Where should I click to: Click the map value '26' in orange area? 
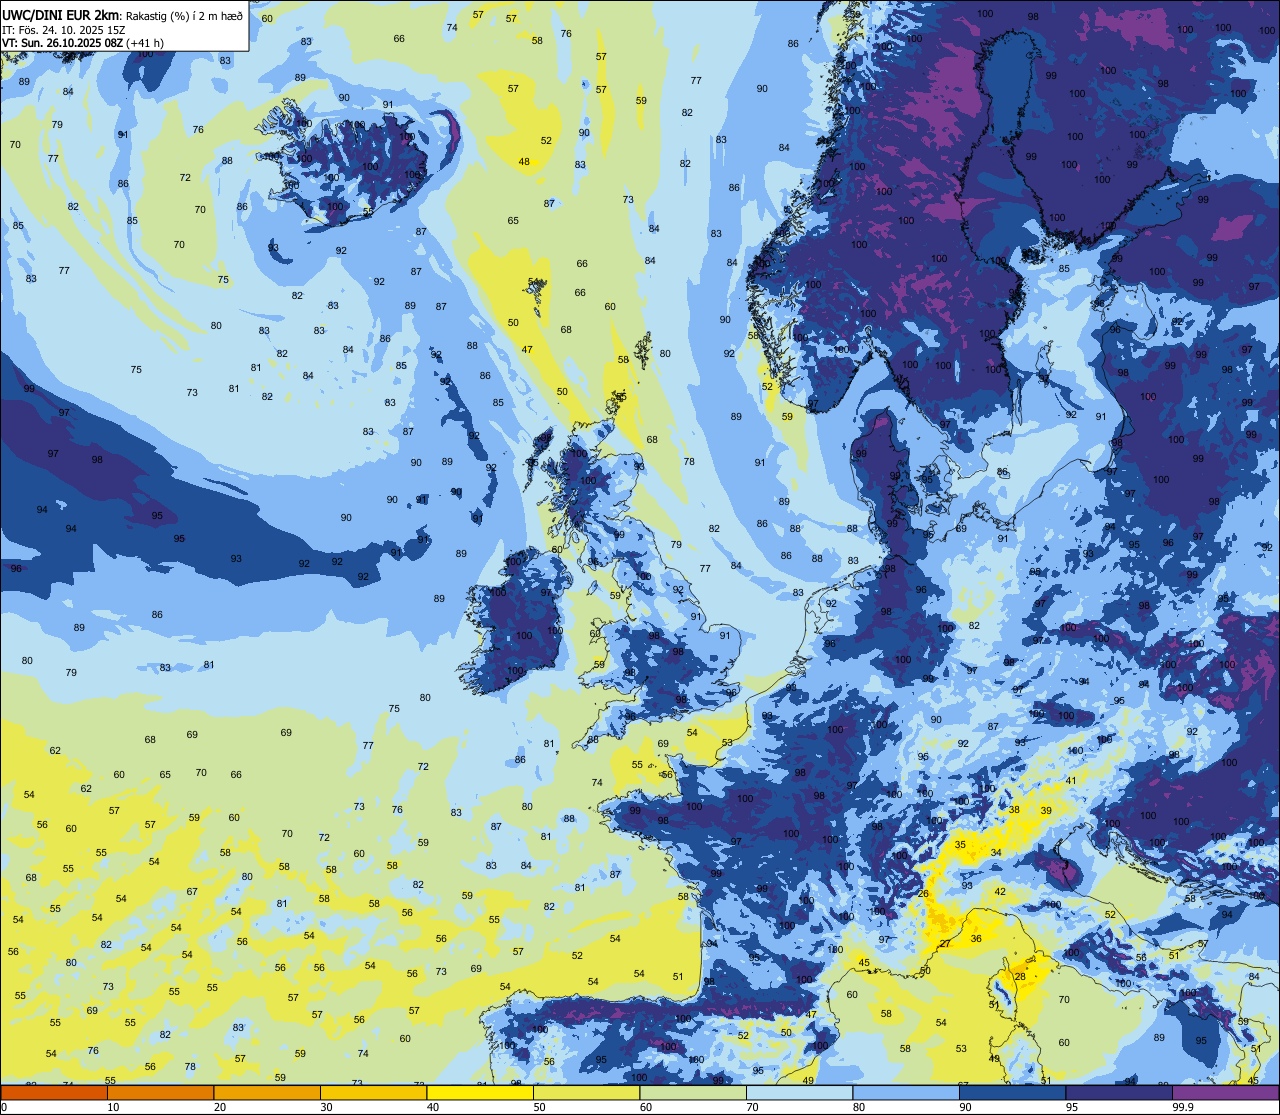[x=923, y=894]
